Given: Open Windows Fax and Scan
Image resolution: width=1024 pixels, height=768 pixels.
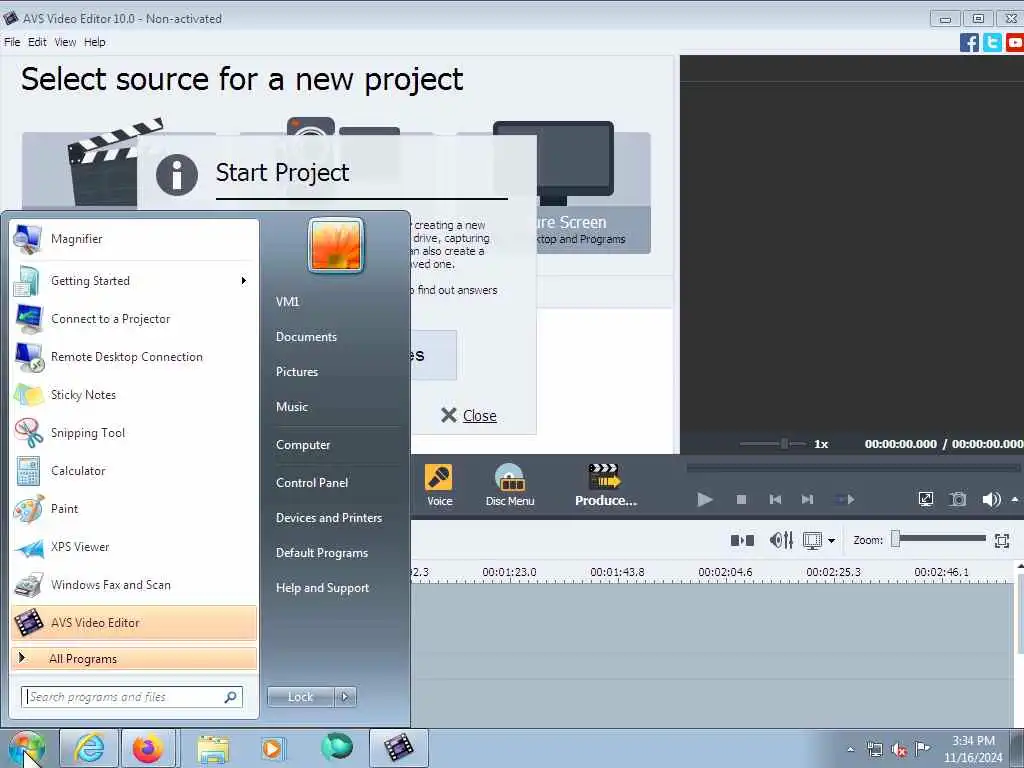Looking at the screenshot, I should [x=134, y=584].
